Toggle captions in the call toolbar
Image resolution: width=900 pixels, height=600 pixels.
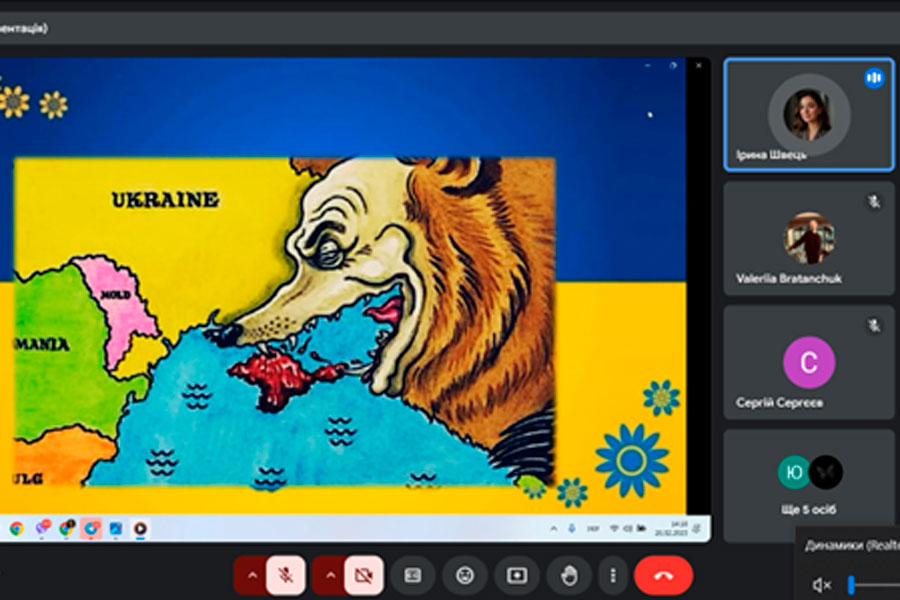tap(413, 575)
